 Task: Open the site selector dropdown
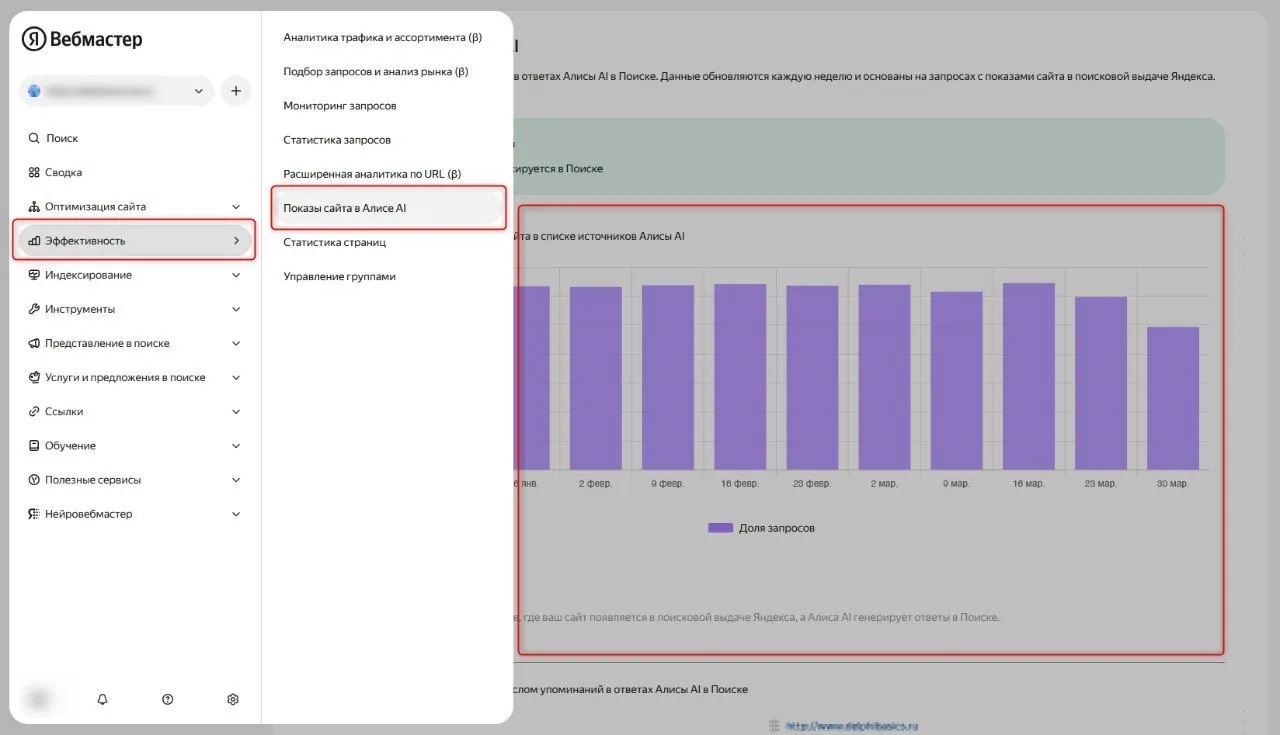(x=116, y=91)
